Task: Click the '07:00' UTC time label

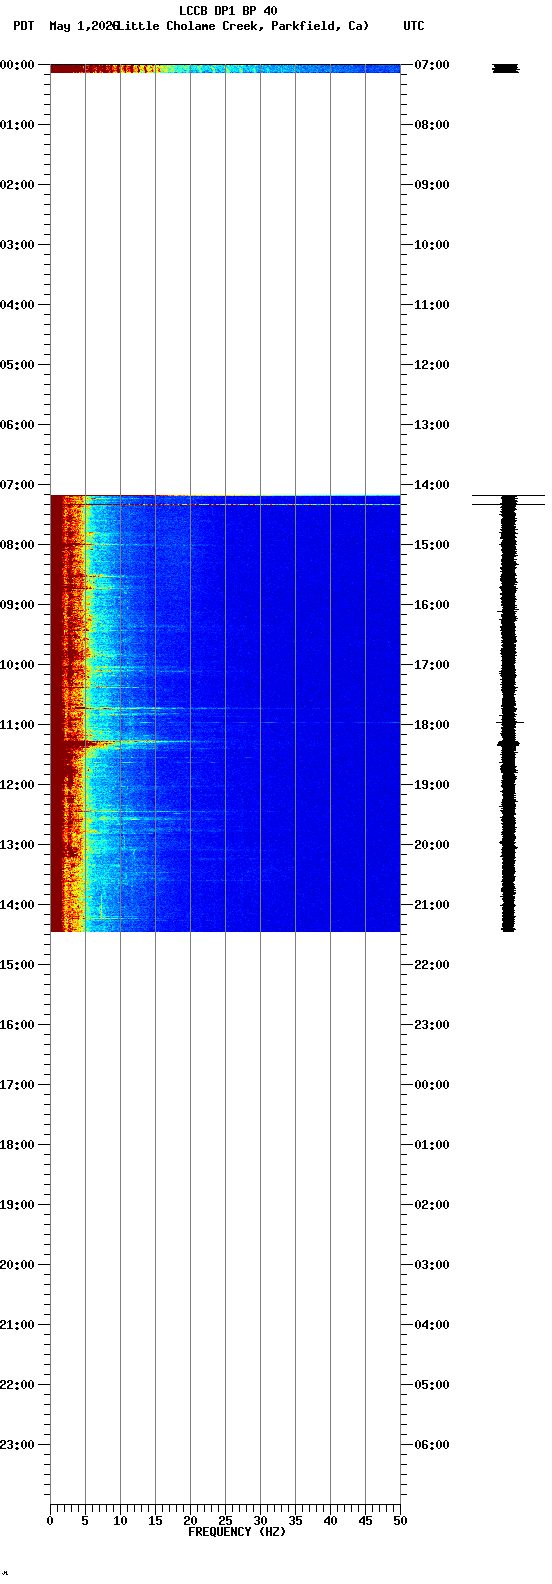Action: [431, 65]
